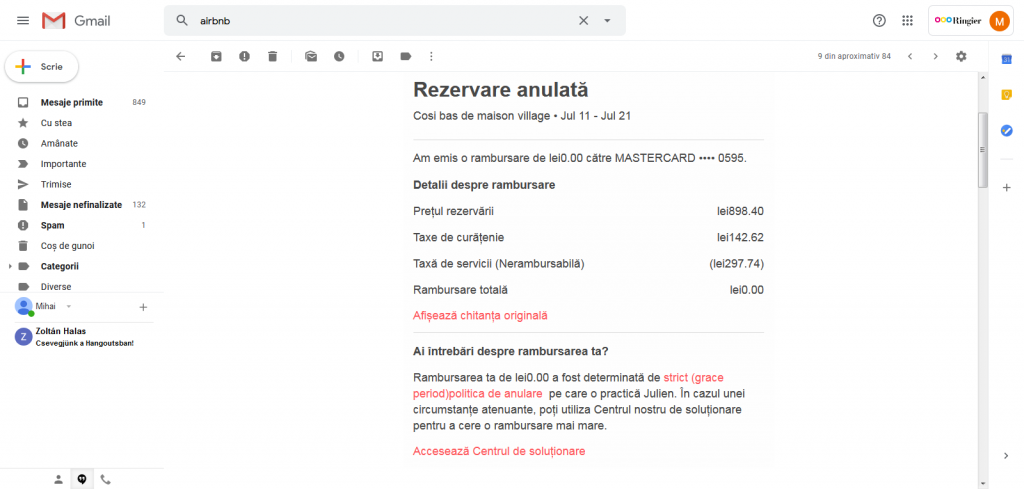Screen dimensions: 1024x489
Task: Get add-ons with the plus icon
Action: [x=1006, y=187]
